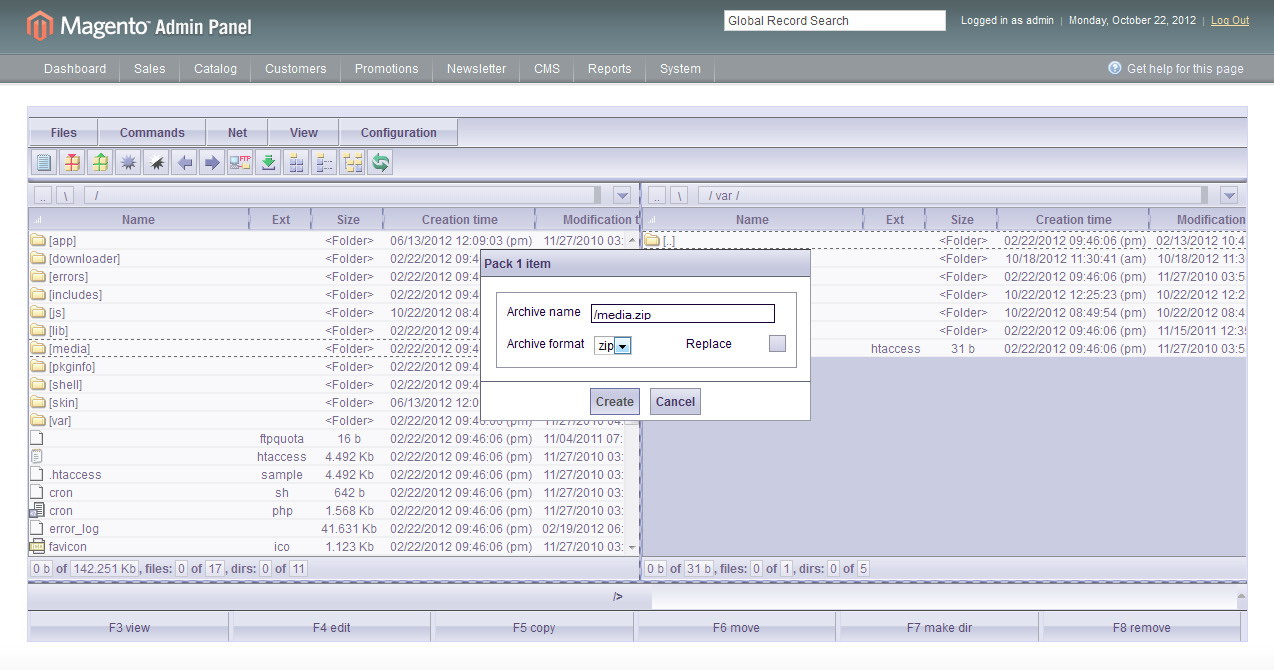Open the View menu
1274x670 pixels.
304,132
